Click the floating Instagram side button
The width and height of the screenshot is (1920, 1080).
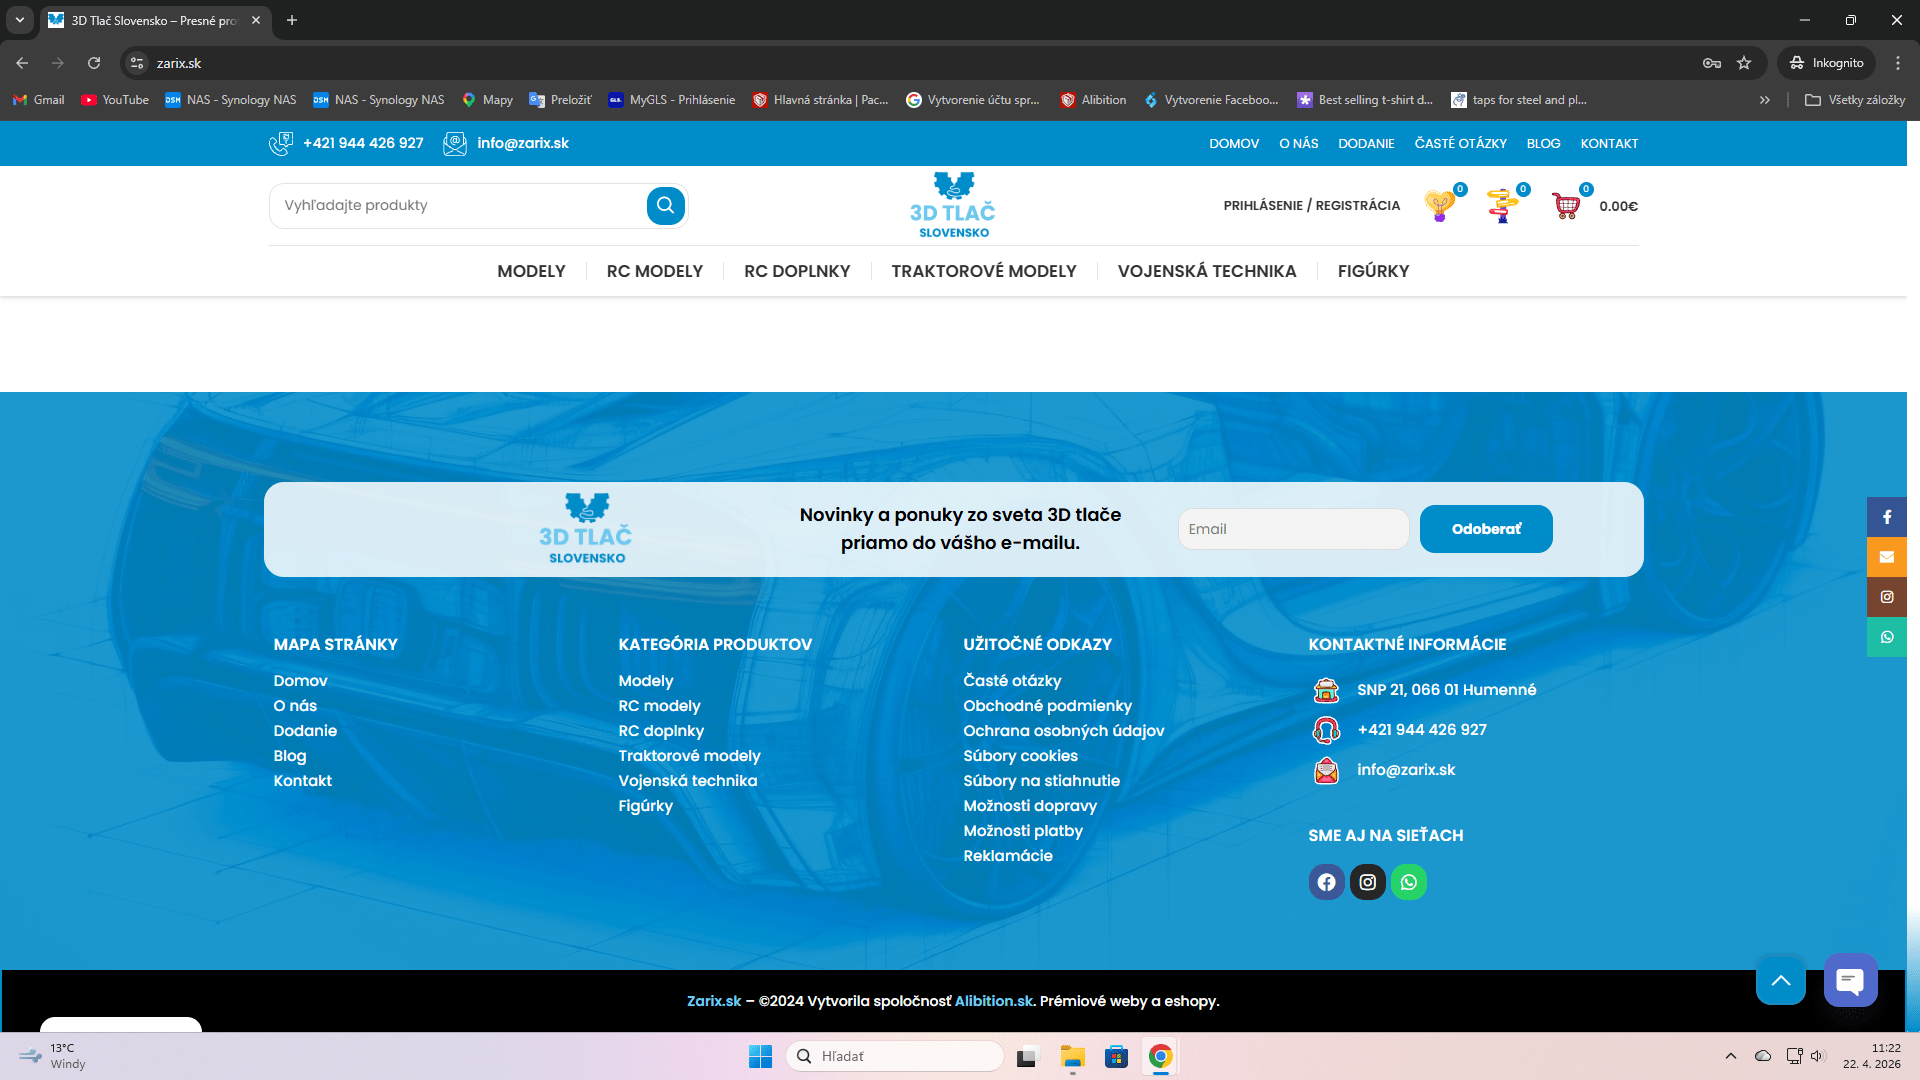[x=1886, y=597]
